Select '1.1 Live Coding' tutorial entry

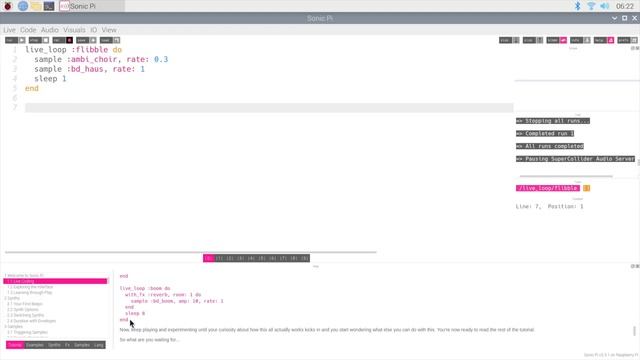pos(56,281)
